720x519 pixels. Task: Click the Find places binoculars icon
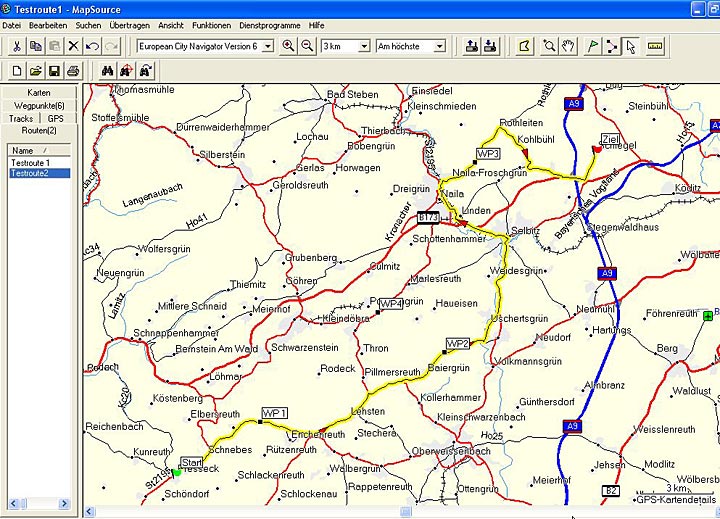tap(108, 71)
